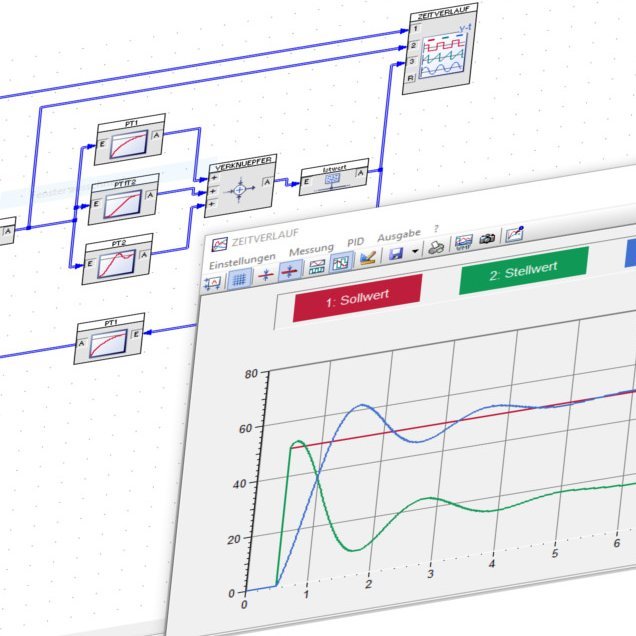
Task: Click the A output port of PT2 block
Action: (144, 254)
